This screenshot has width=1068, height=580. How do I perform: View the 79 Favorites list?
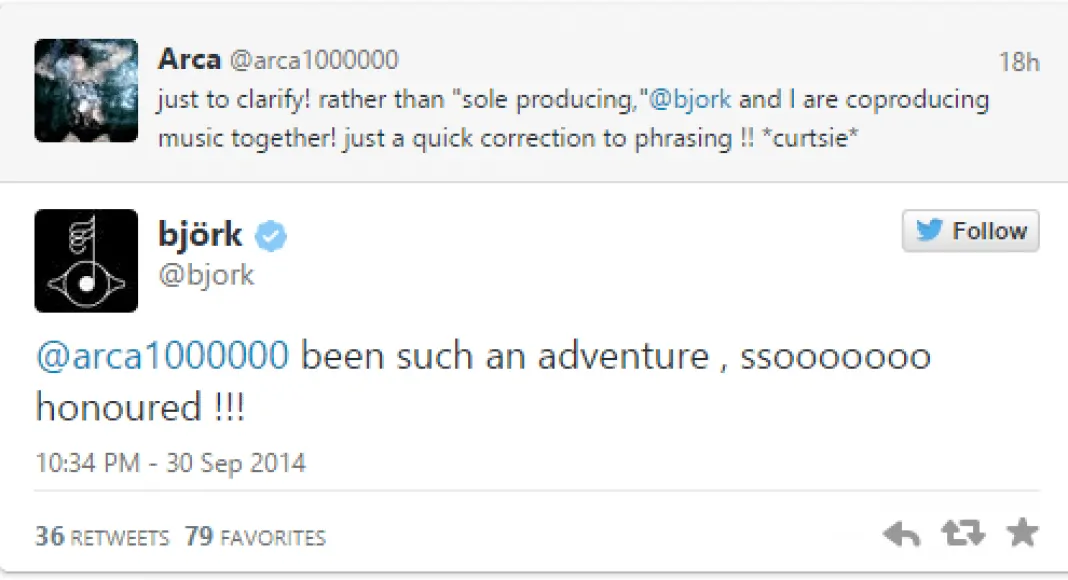click(255, 537)
